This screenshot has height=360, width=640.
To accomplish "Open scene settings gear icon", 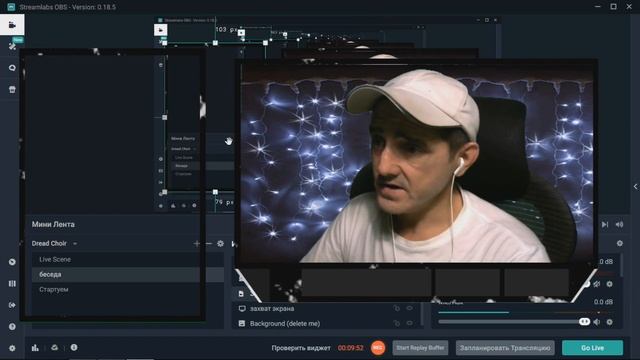I will [220, 244].
